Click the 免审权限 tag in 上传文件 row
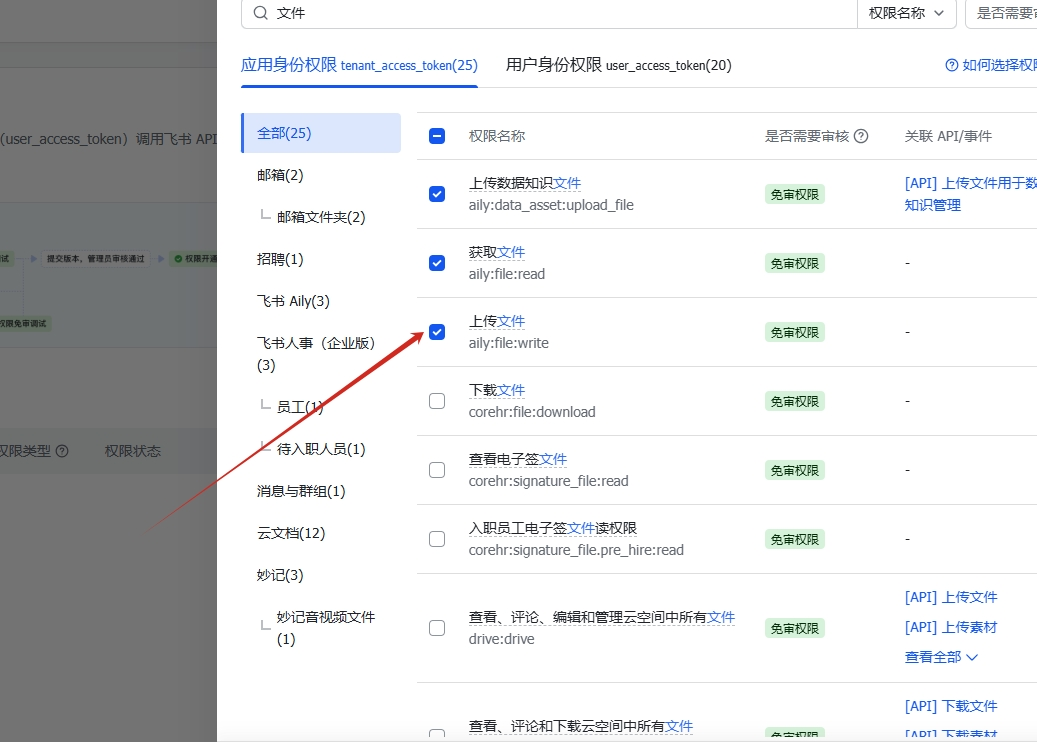This screenshot has width=1037, height=742. pos(795,333)
